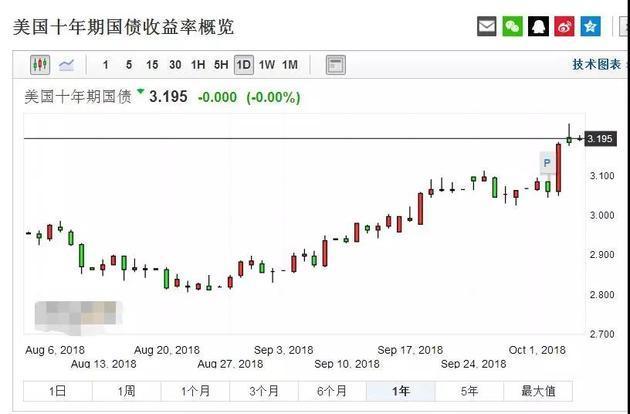Choose the 1个月 time range tab

(x=195, y=391)
